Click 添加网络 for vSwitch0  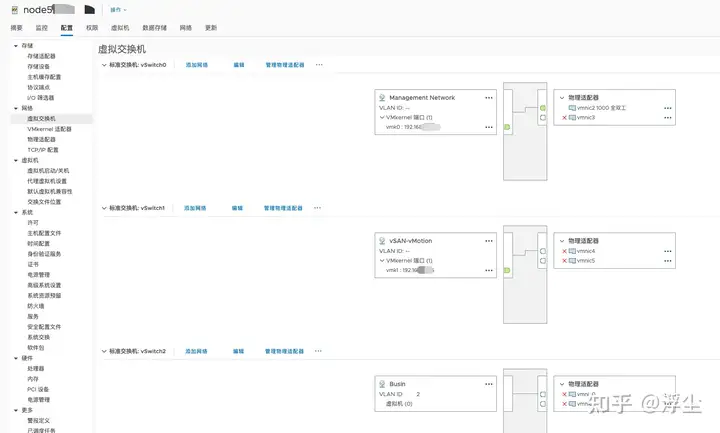point(197,65)
